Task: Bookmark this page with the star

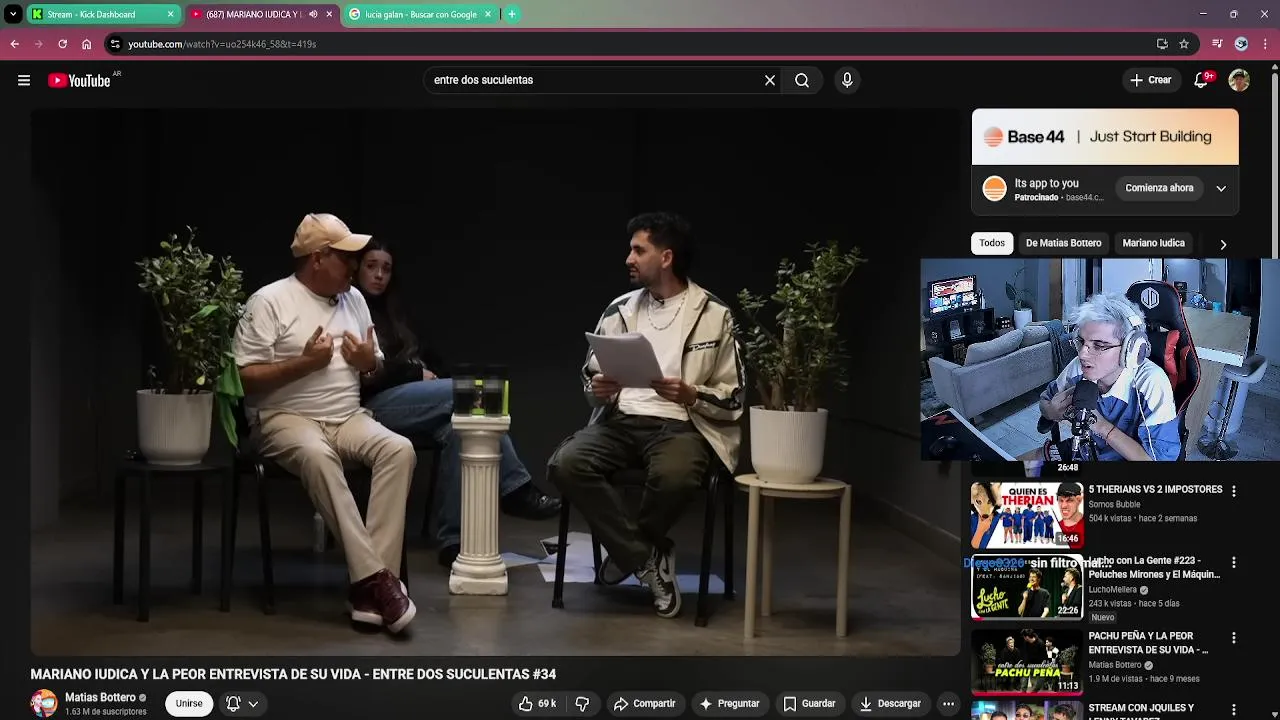Action: pyautogui.click(x=1184, y=44)
